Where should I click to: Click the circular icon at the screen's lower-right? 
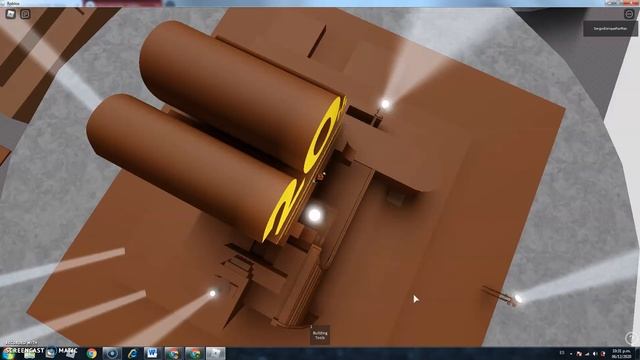pyautogui.click(x=631, y=338)
